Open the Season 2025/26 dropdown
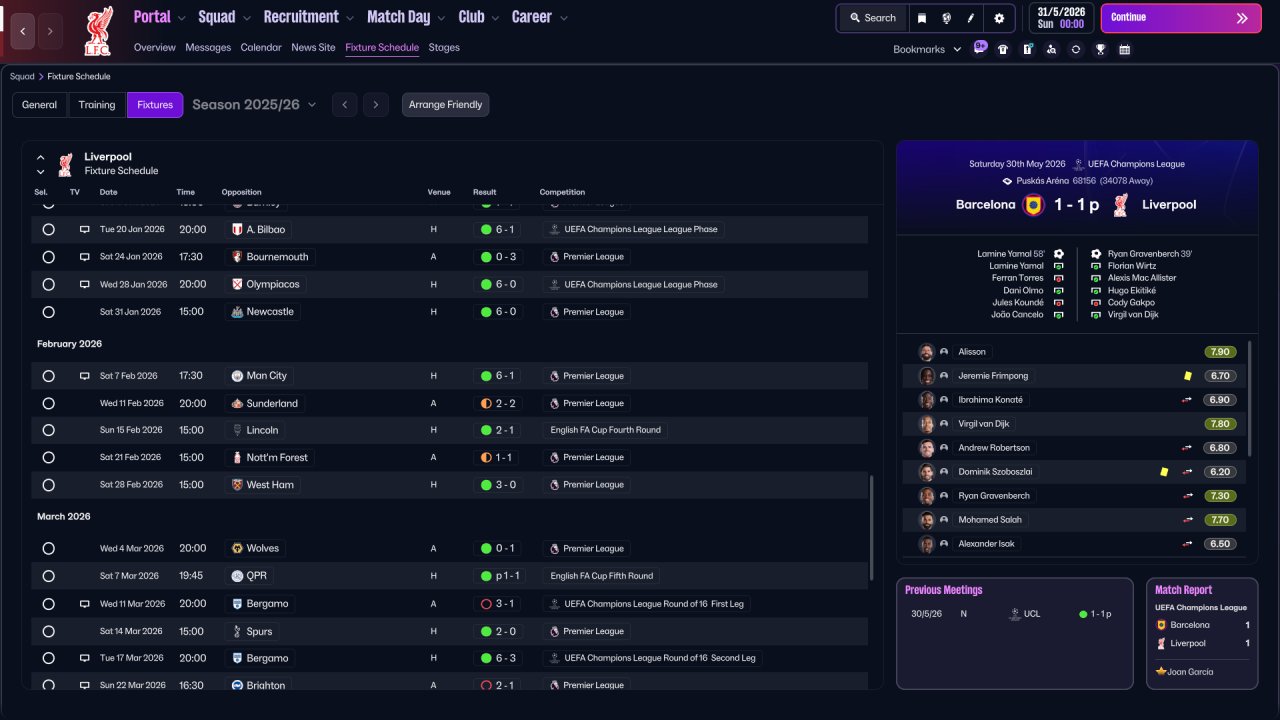 pyautogui.click(x=254, y=104)
